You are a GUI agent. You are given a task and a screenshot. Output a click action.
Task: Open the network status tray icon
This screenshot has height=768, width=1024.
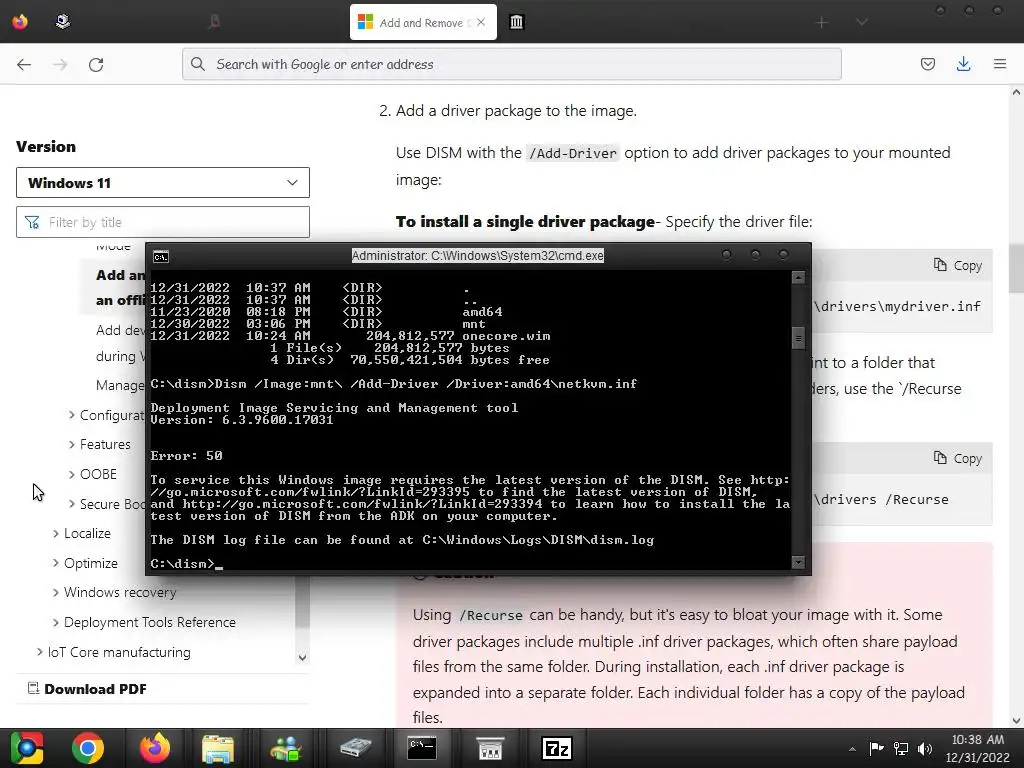901,748
